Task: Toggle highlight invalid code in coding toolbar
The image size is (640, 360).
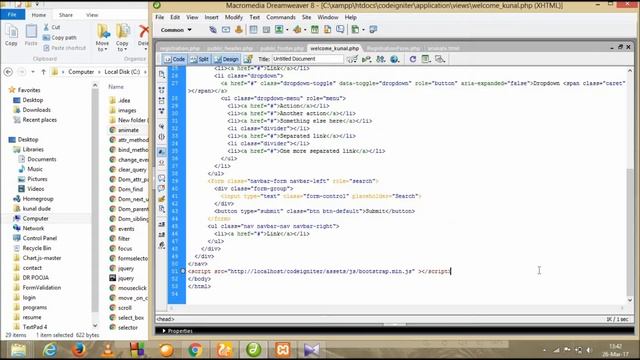Action: click(x=162, y=163)
